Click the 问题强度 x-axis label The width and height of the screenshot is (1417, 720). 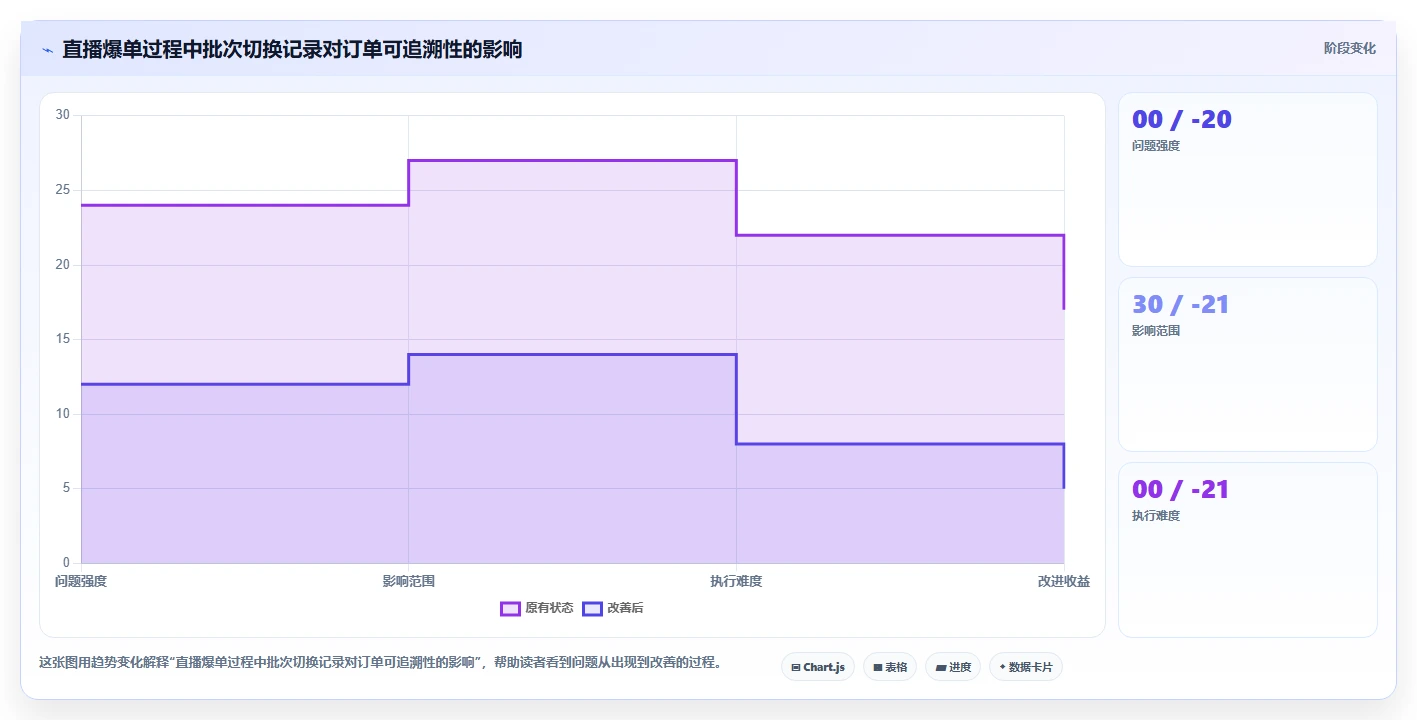tap(81, 581)
